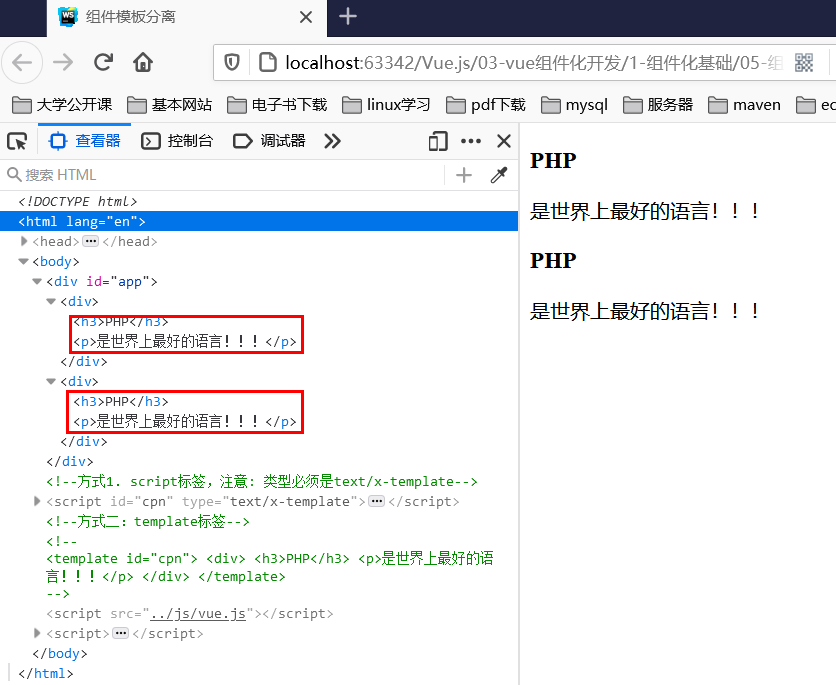Open devtools more options menu
Viewport: 836px width, 685px height.
pos(471,141)
